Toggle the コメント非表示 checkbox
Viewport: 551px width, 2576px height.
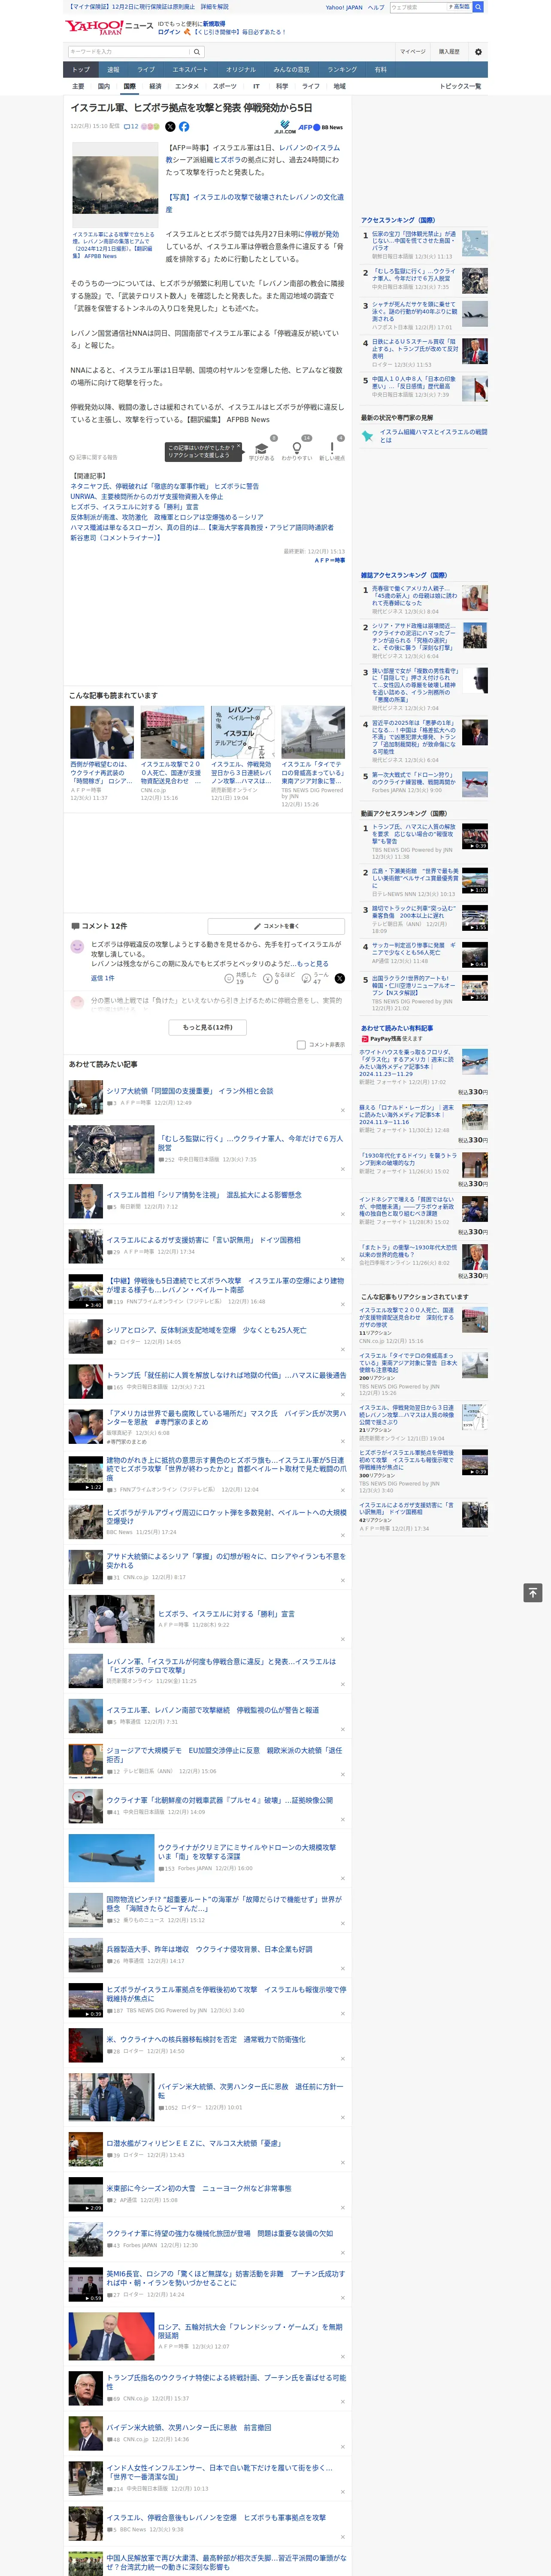(x=301, y=1045)
